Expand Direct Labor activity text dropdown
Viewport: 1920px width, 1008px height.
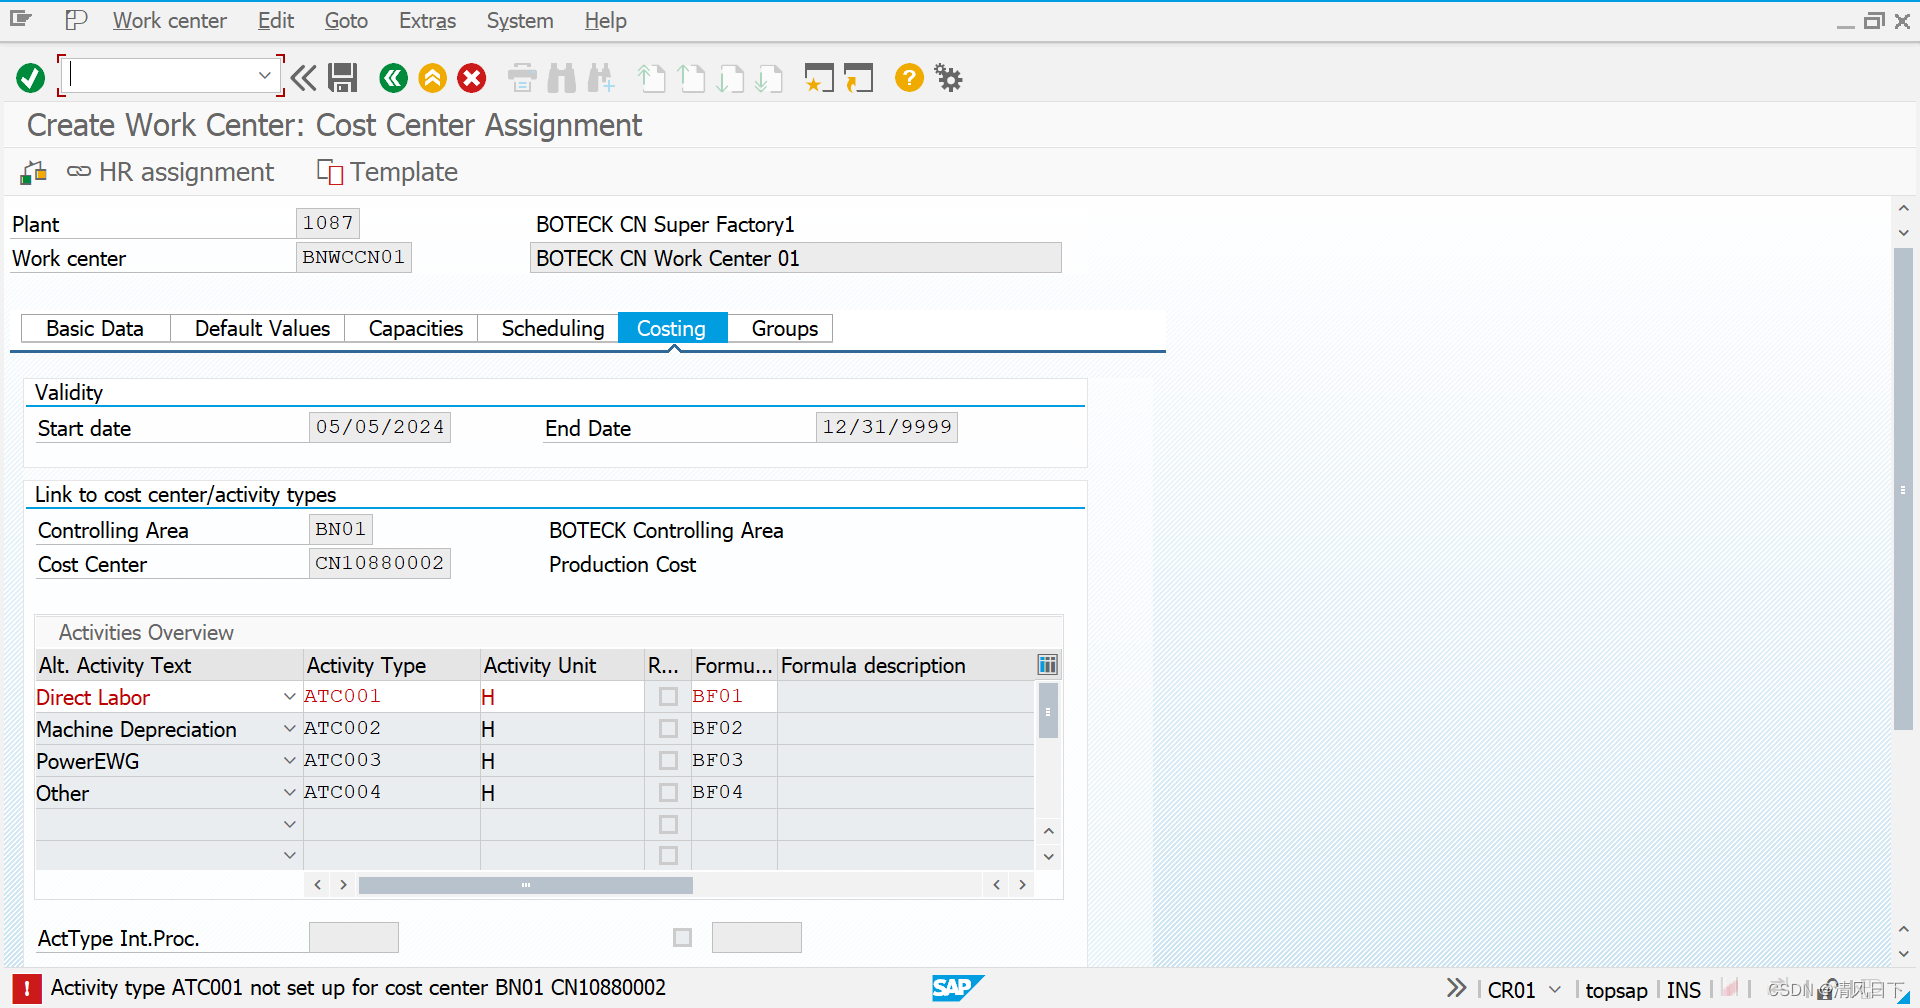pos(290,697)
